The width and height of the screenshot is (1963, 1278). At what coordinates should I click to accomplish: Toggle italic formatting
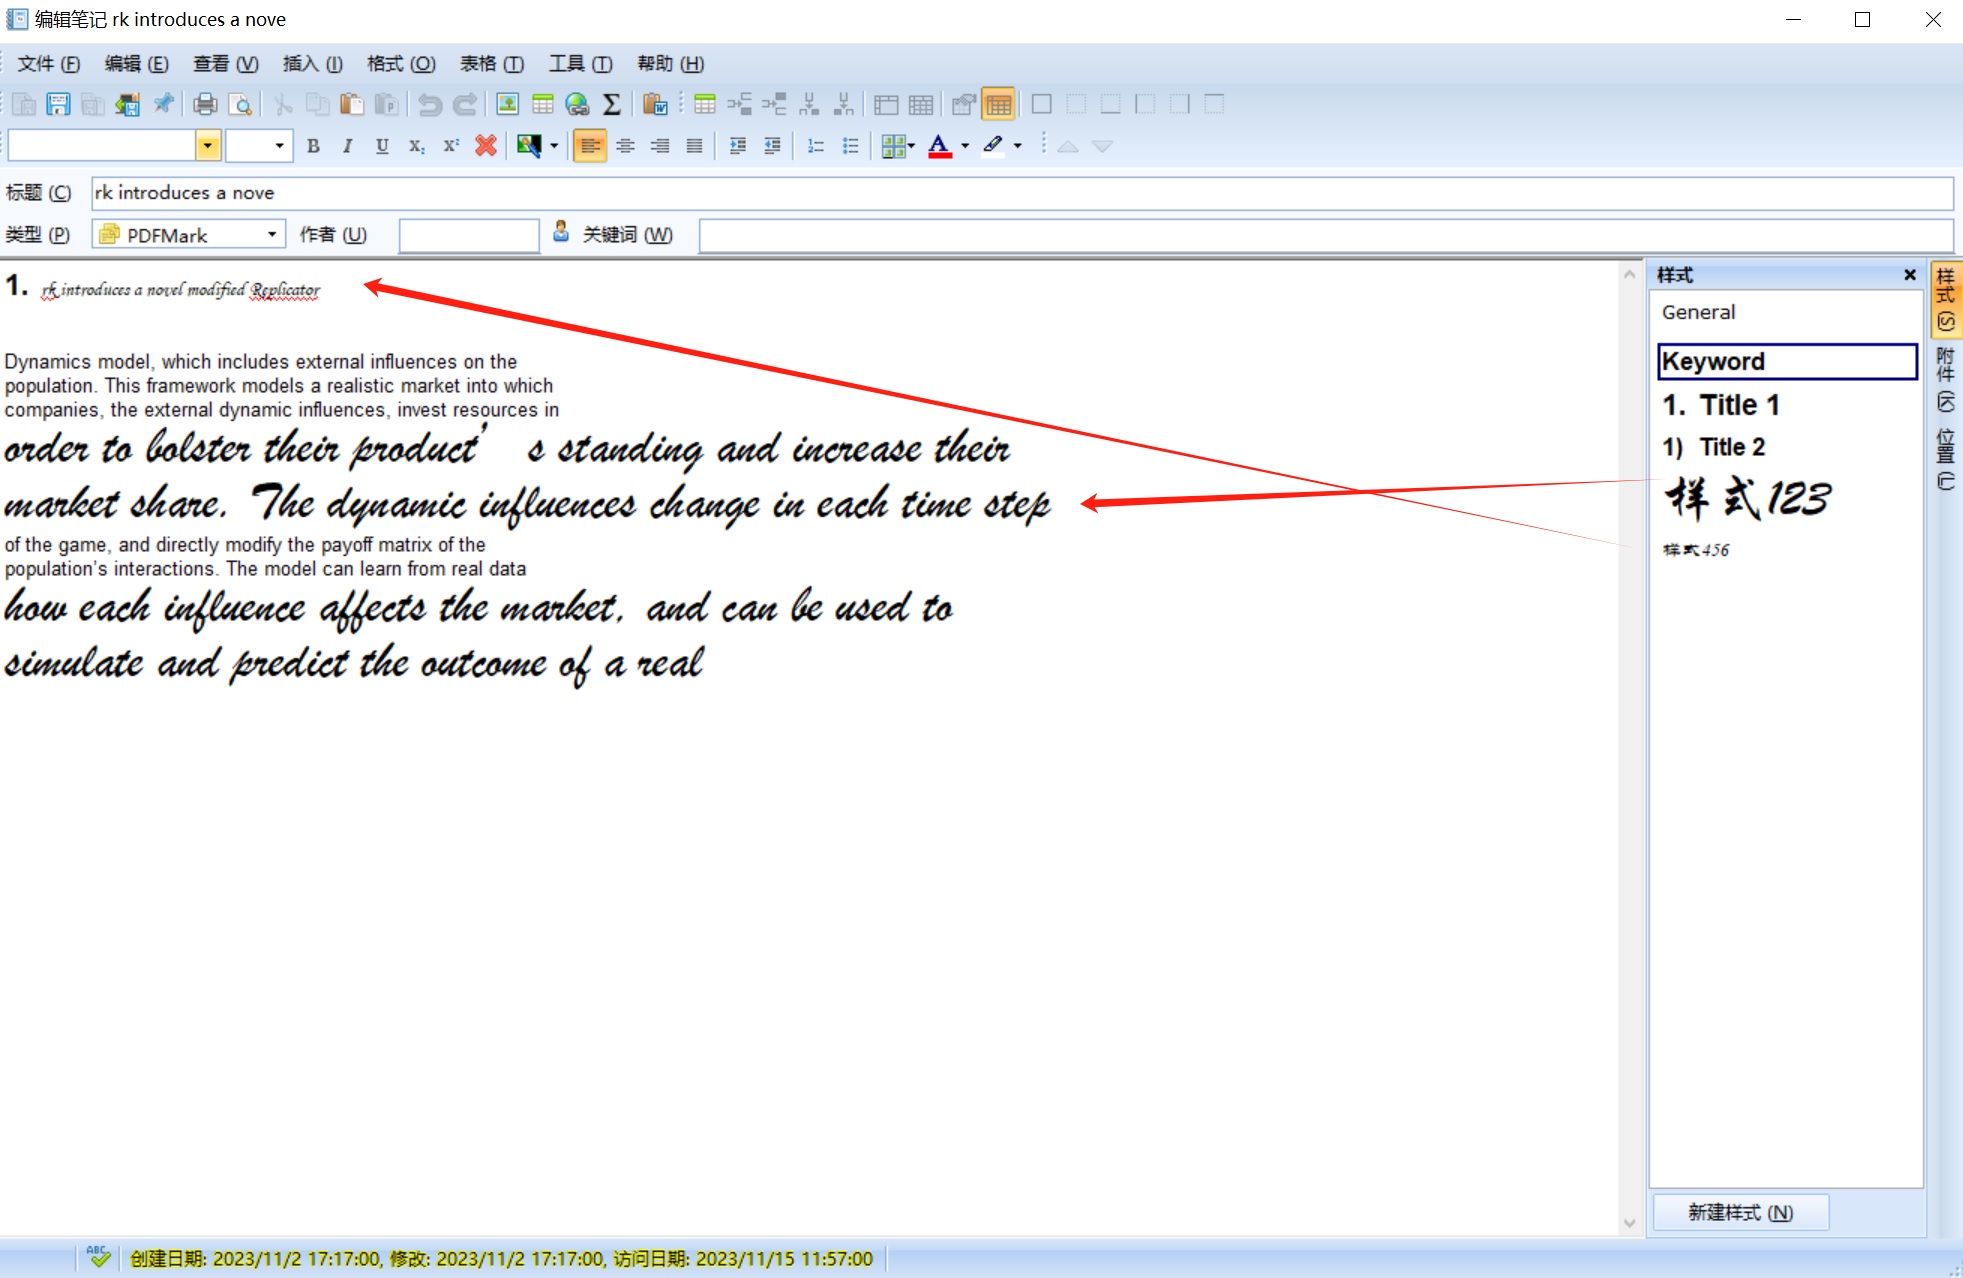click(x=347, y=146)
